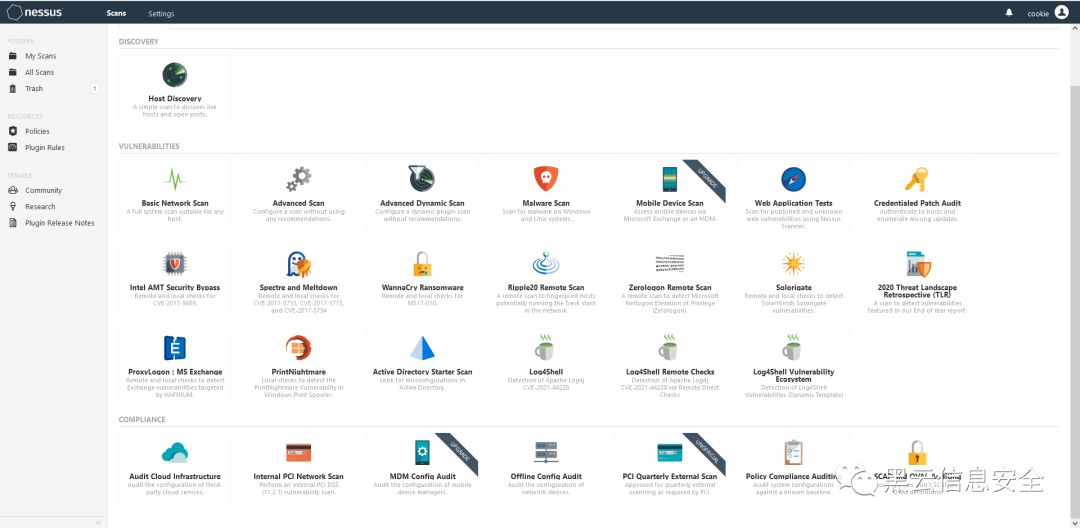
Task: Choose PCI Quarterly External Scan card icon
Action: 669,452
